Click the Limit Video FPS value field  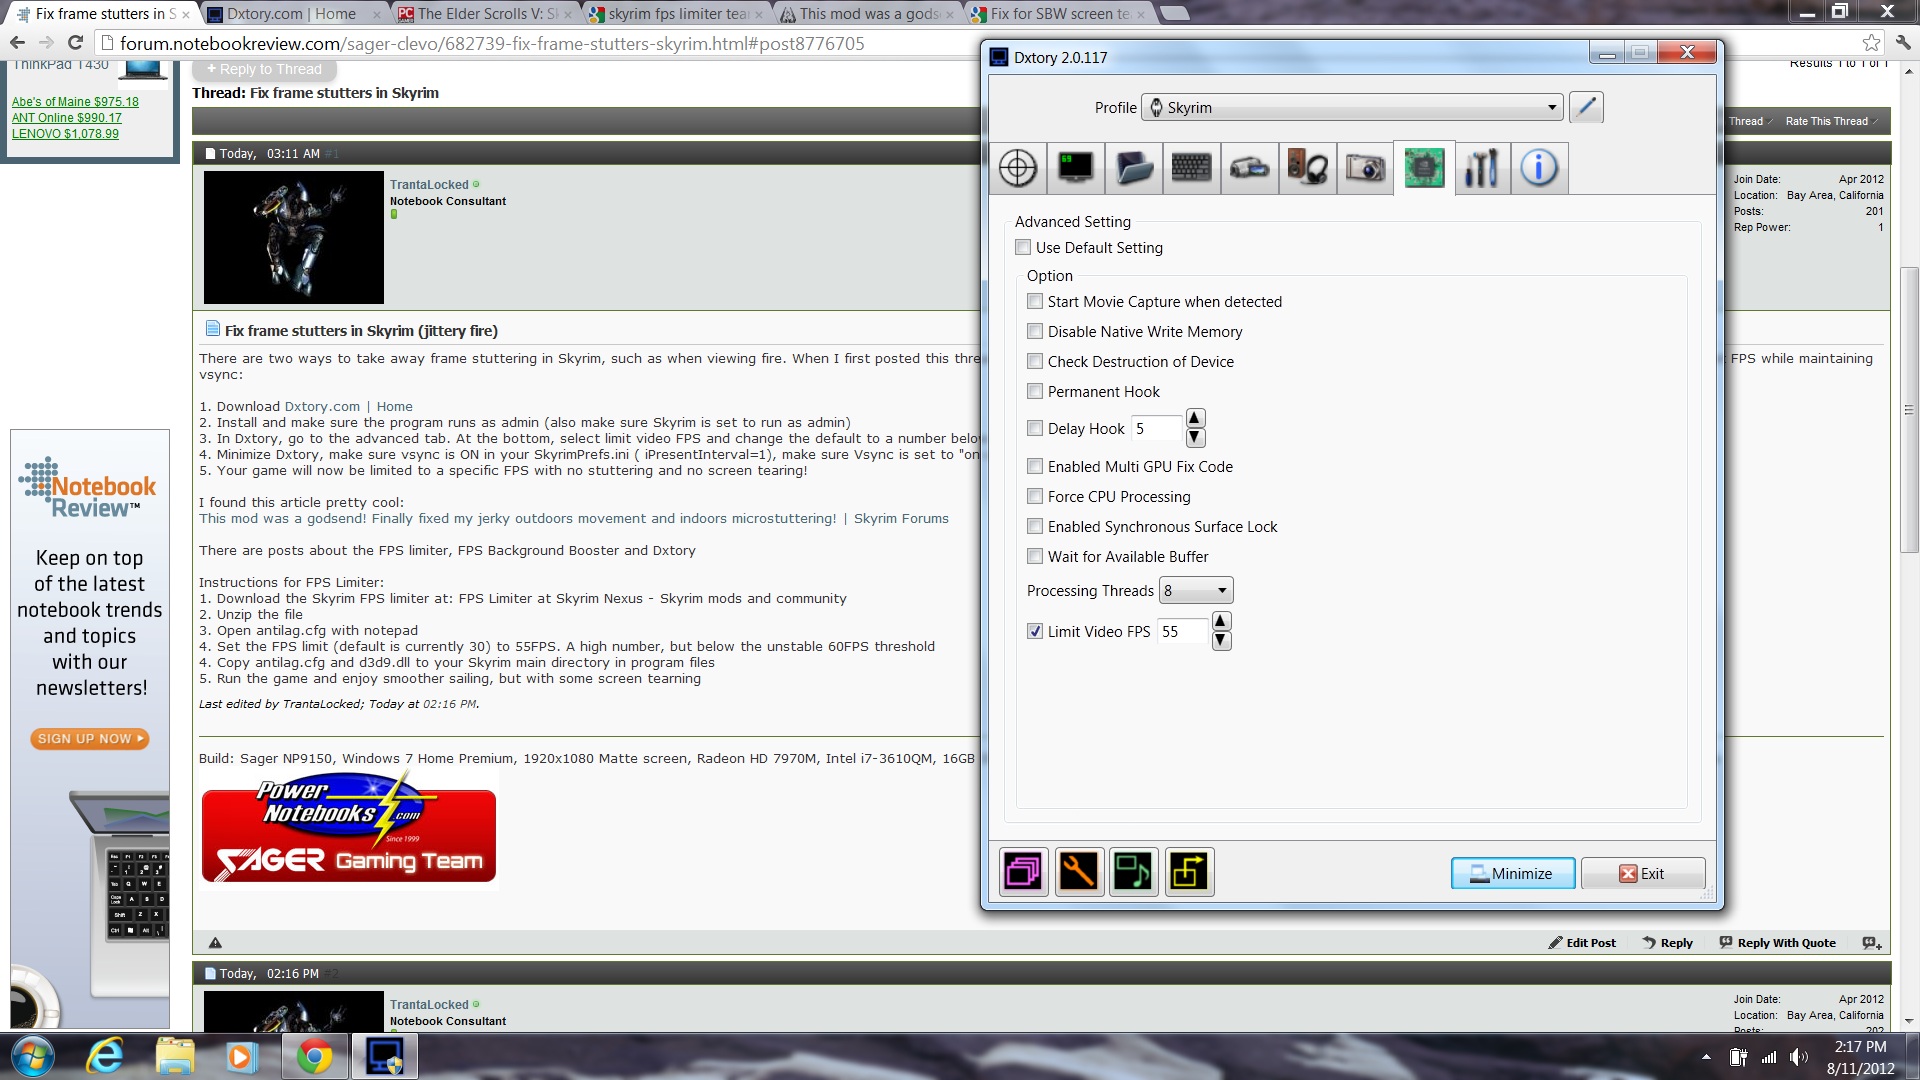click(x=1183, y=631)
